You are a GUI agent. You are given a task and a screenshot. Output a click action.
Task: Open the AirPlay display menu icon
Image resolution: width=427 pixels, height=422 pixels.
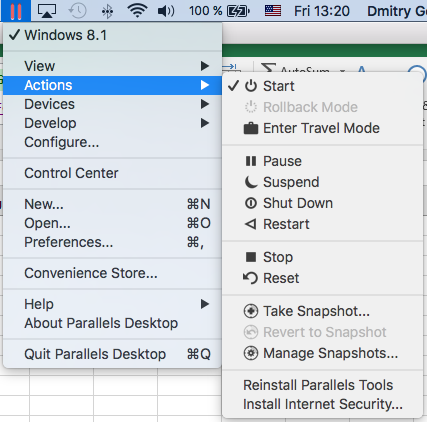(x=47, y=11)
